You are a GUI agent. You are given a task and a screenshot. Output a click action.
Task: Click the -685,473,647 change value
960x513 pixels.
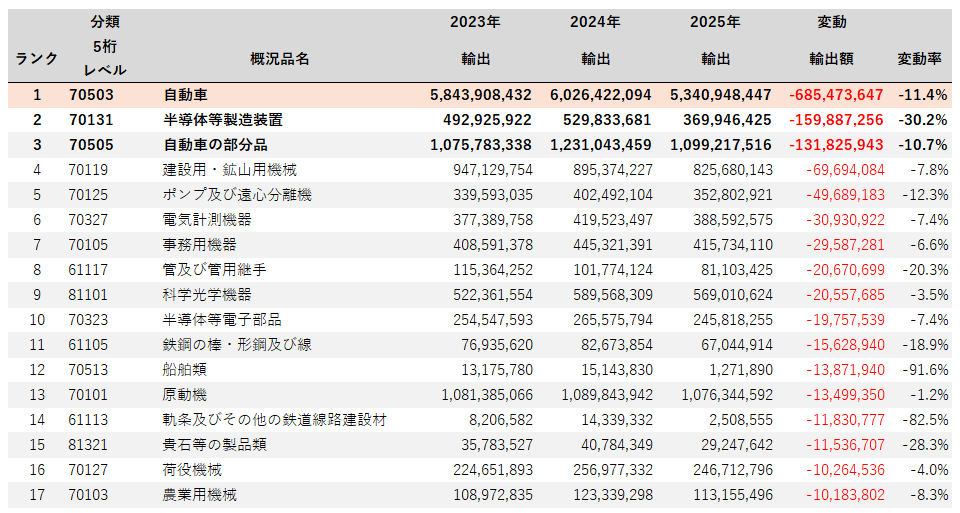[x=836, y=95]
